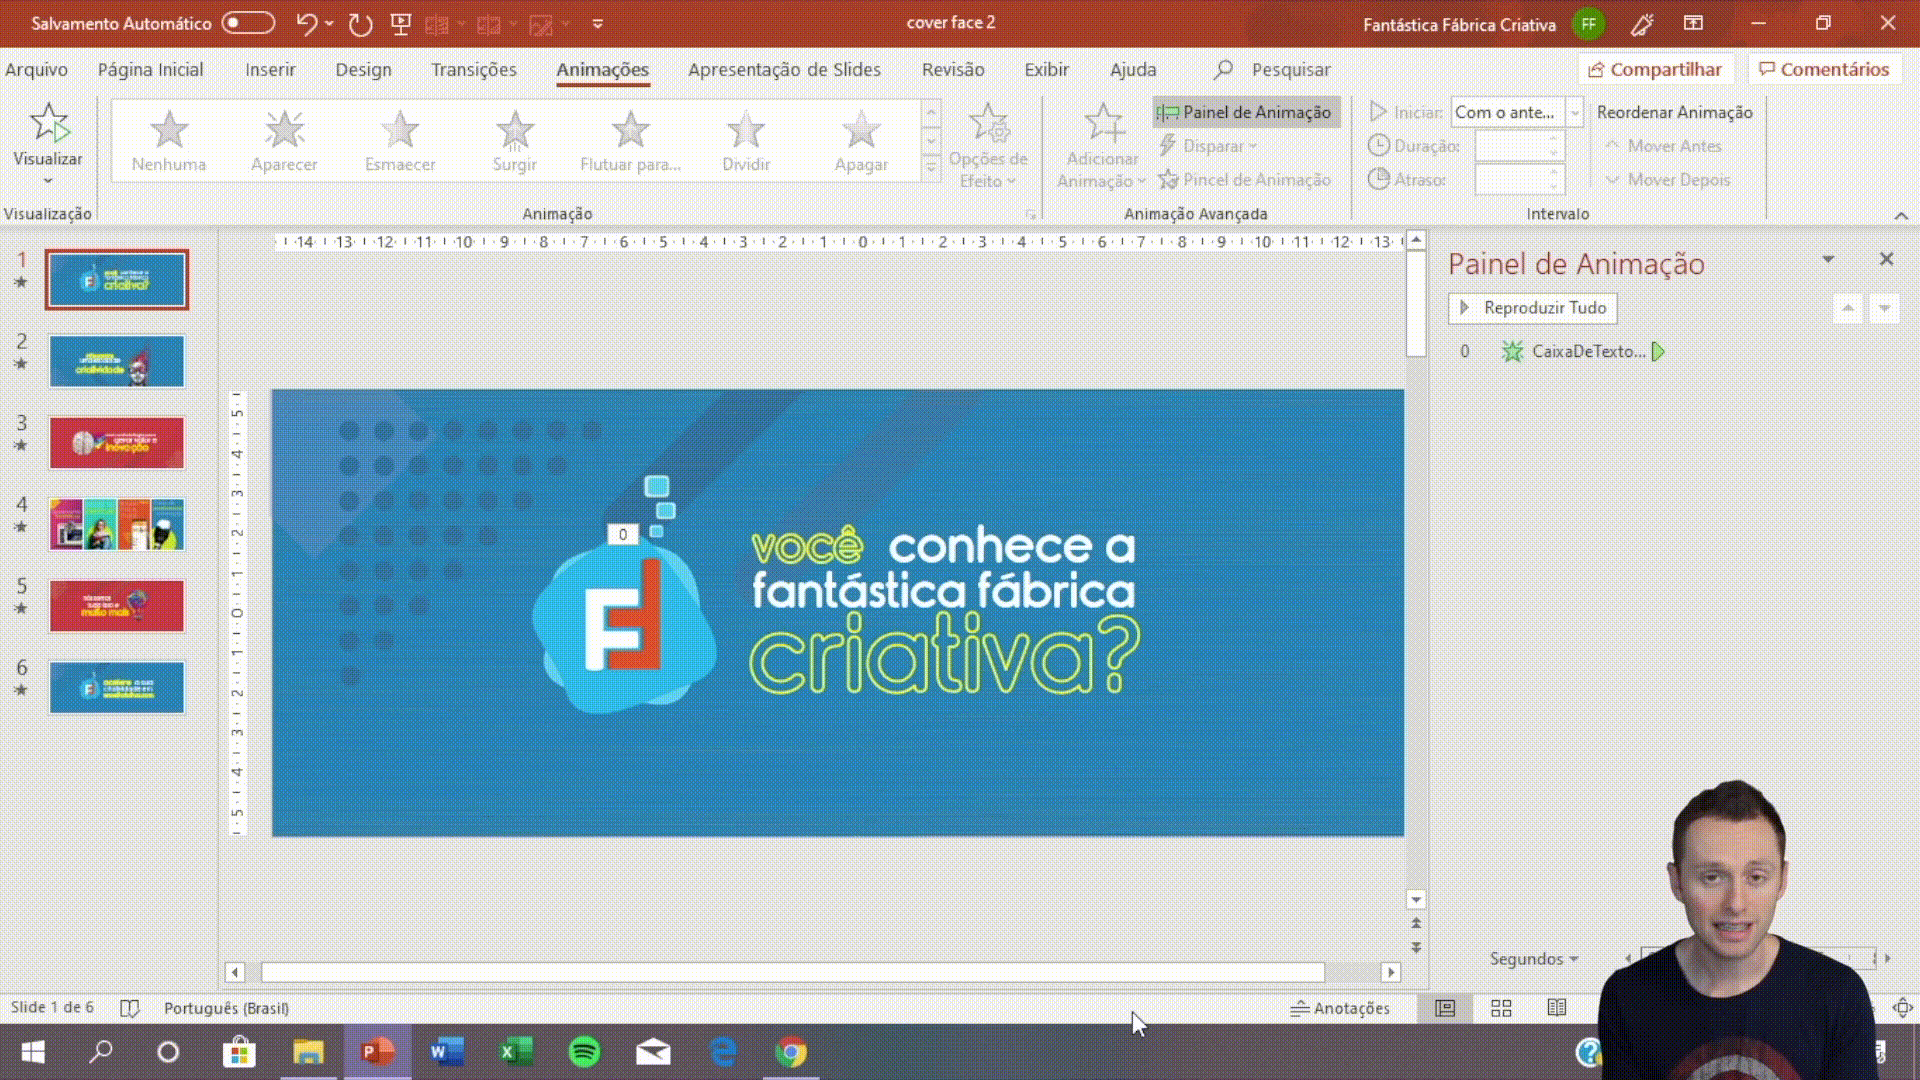The image size is (1920, 1080).
Task: Open Chrome from the taskbar
Action: 791,1052
